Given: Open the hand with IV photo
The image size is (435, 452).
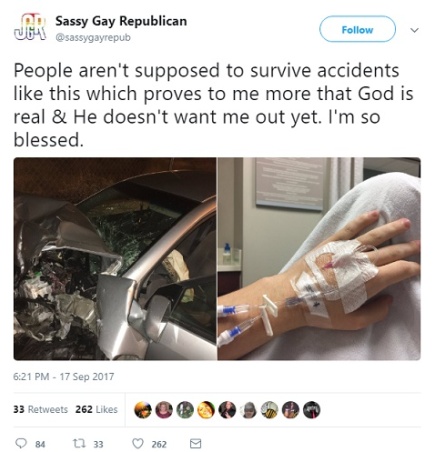Looking at the screenshot, I should [319, 259].
